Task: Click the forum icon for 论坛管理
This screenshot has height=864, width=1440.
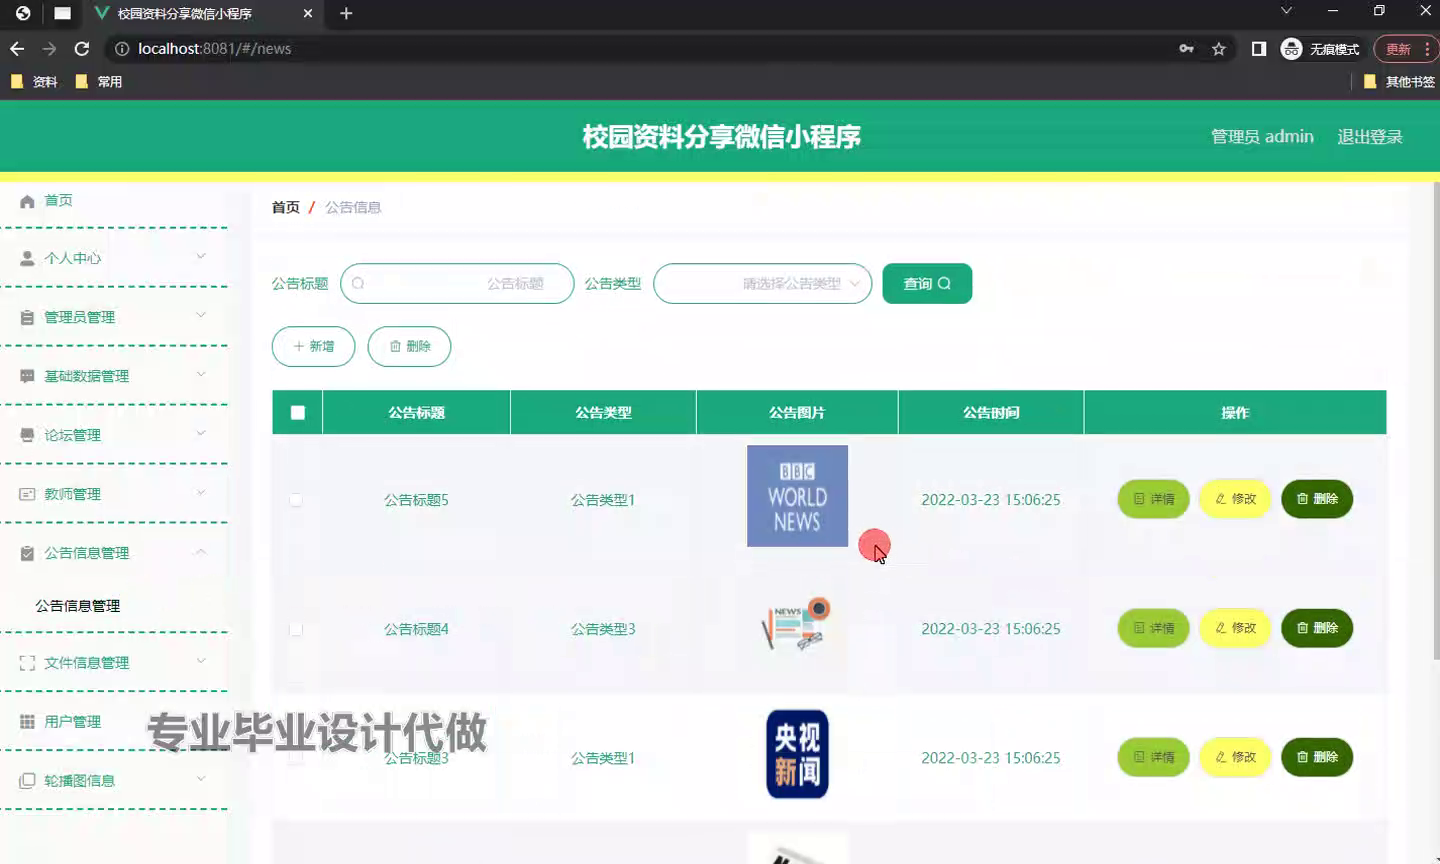Action: pos(27,435)
